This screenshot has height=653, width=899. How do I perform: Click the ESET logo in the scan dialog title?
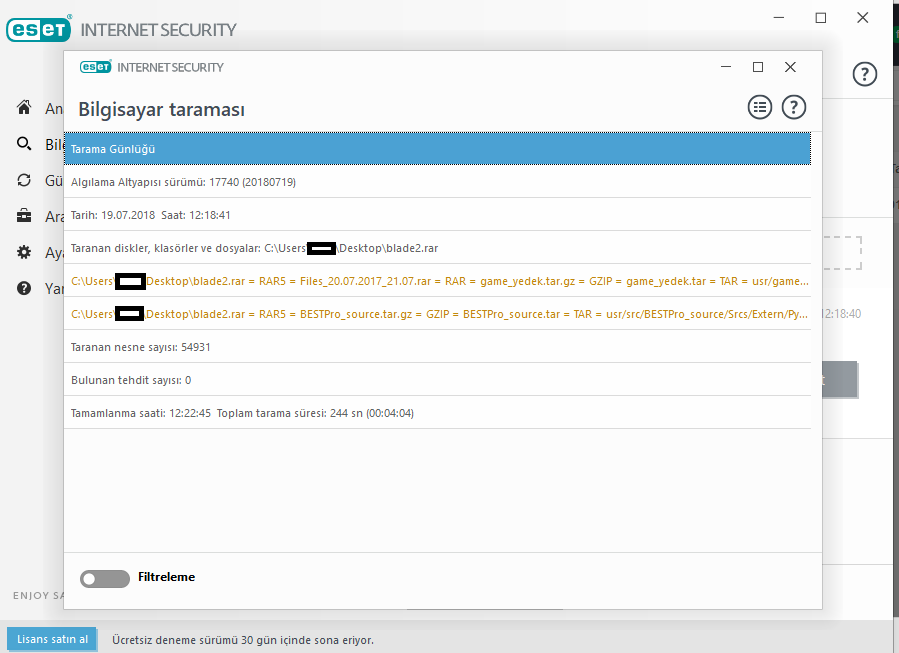coord(95,67)
